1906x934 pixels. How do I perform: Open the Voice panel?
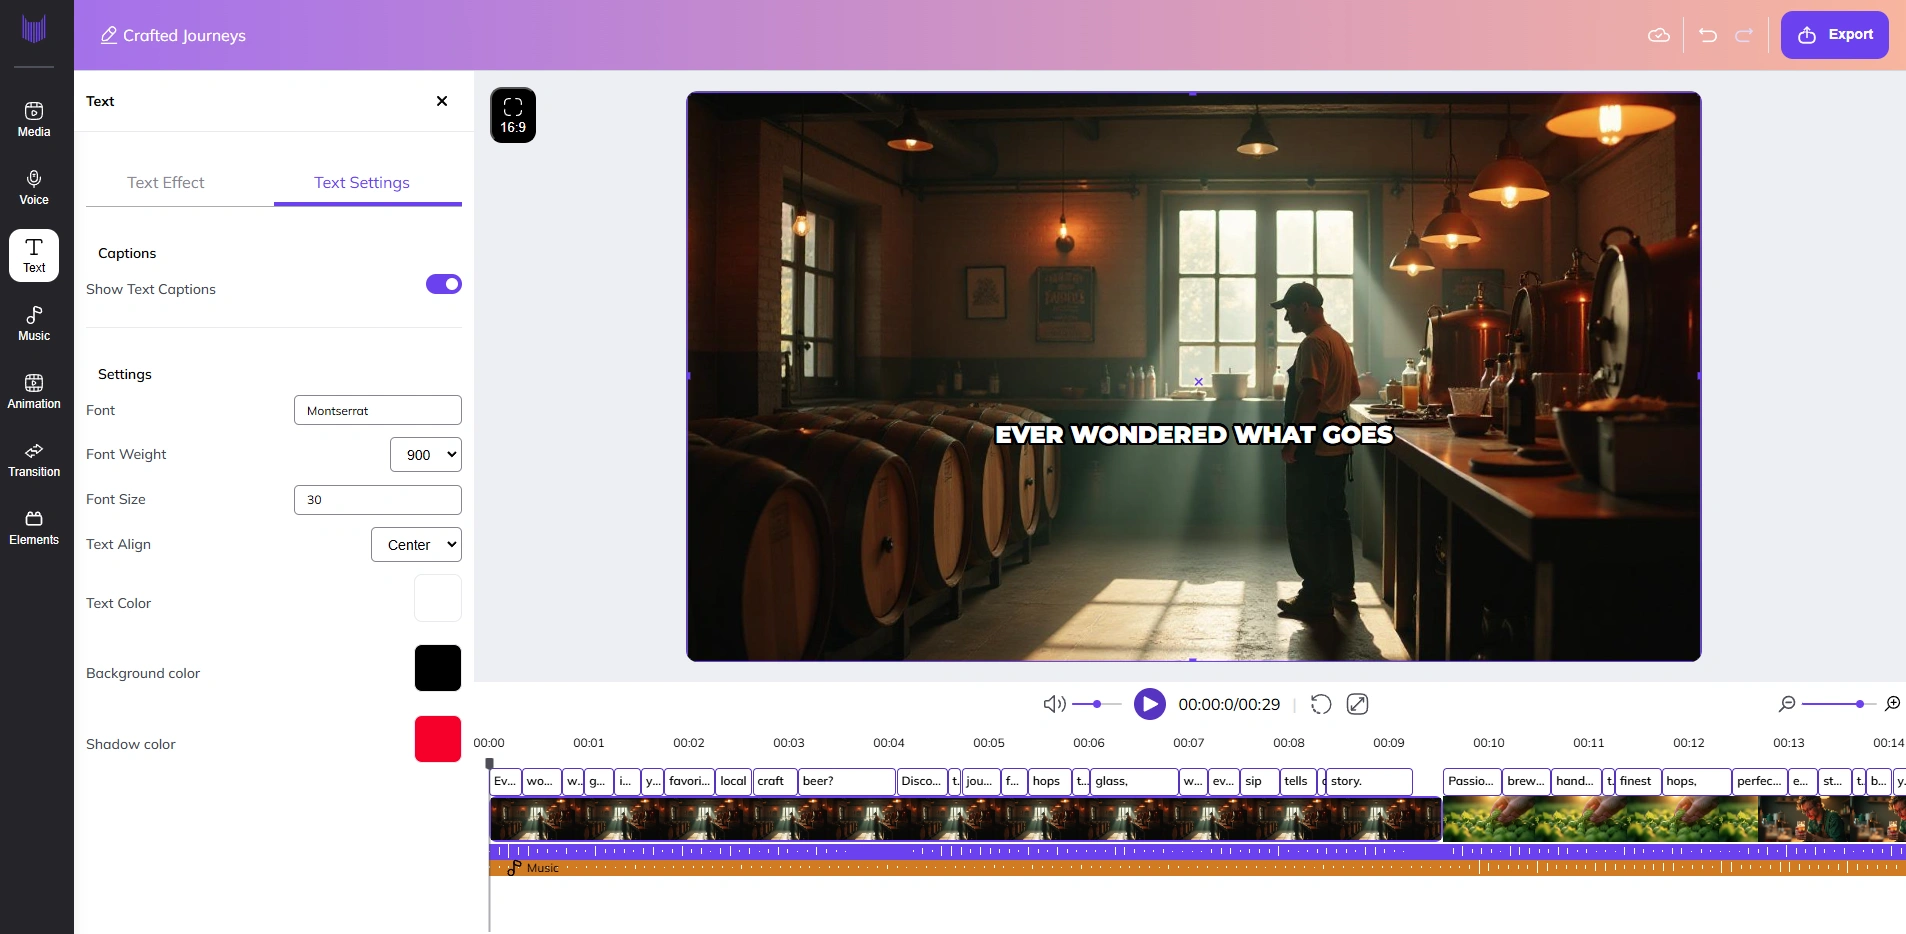point(34,187)
